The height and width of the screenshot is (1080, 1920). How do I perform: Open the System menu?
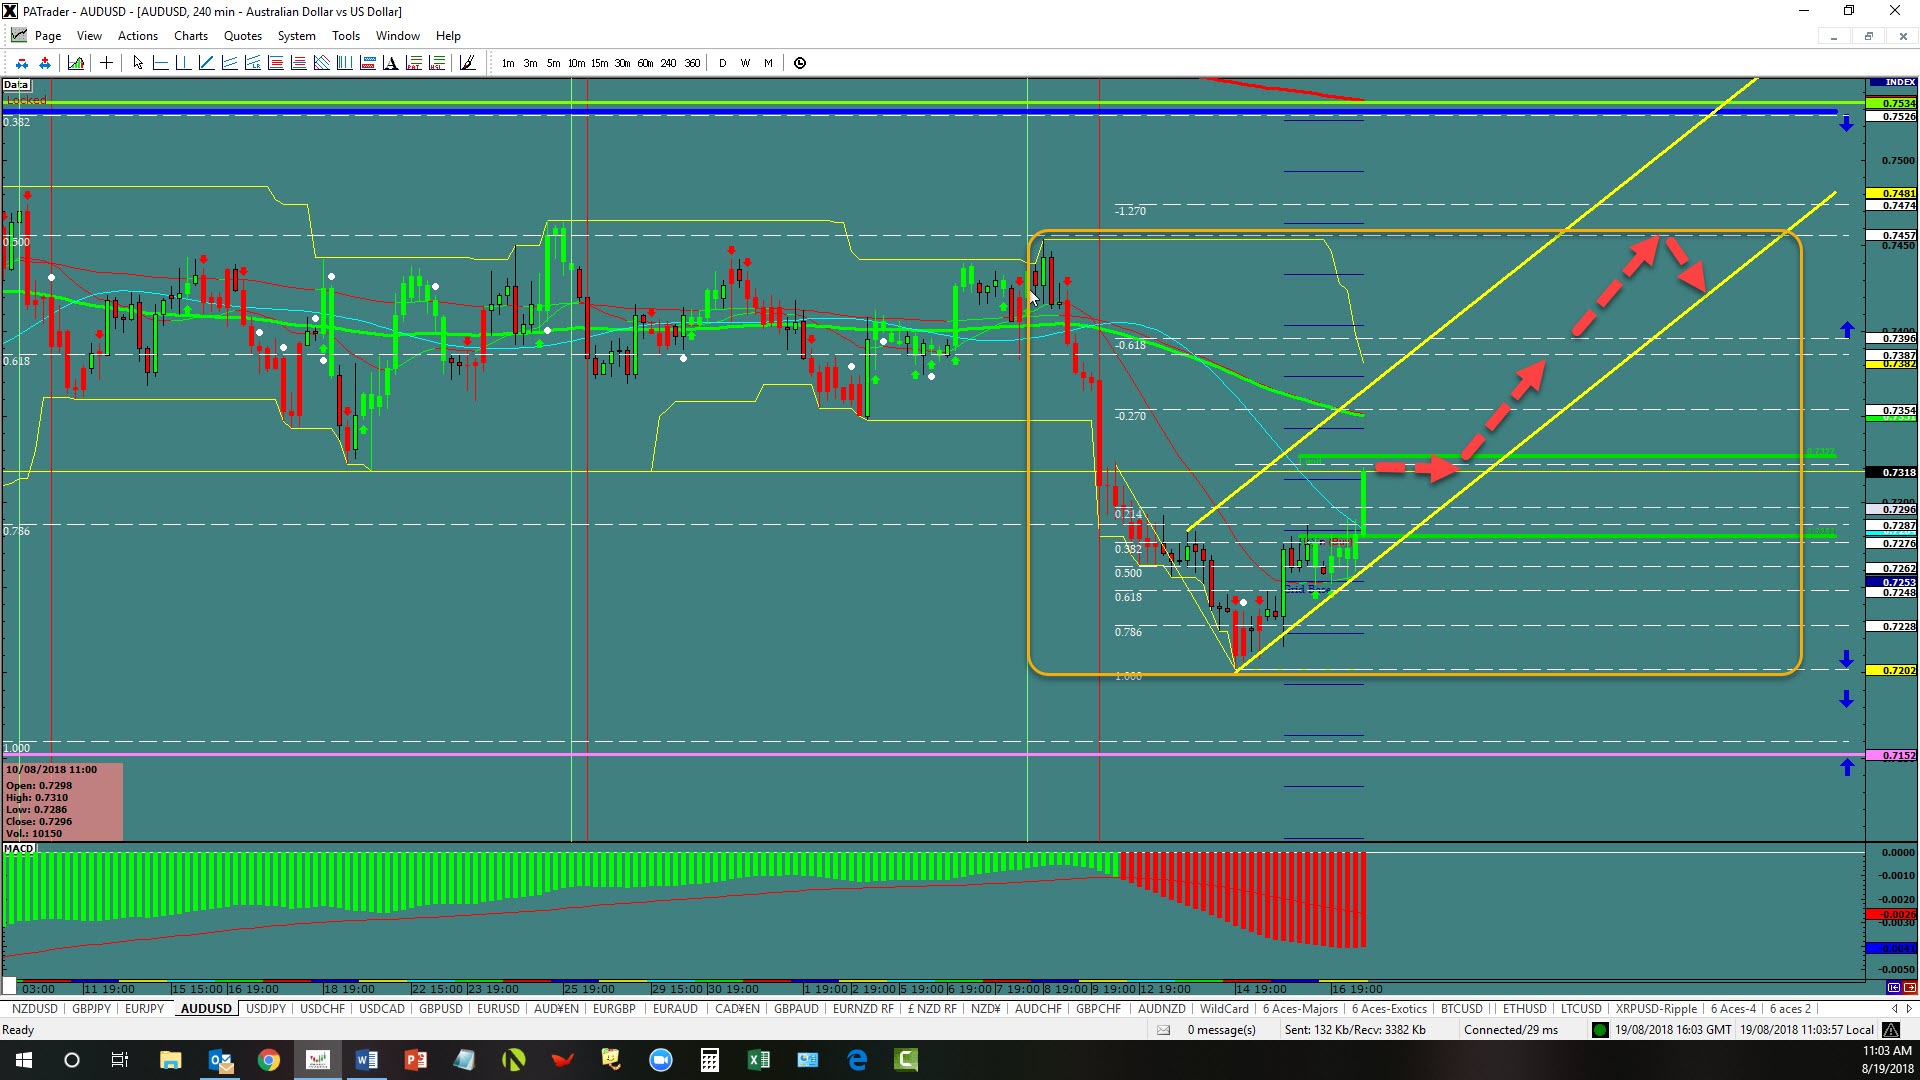pyautogui.click(x=297, y=36)
